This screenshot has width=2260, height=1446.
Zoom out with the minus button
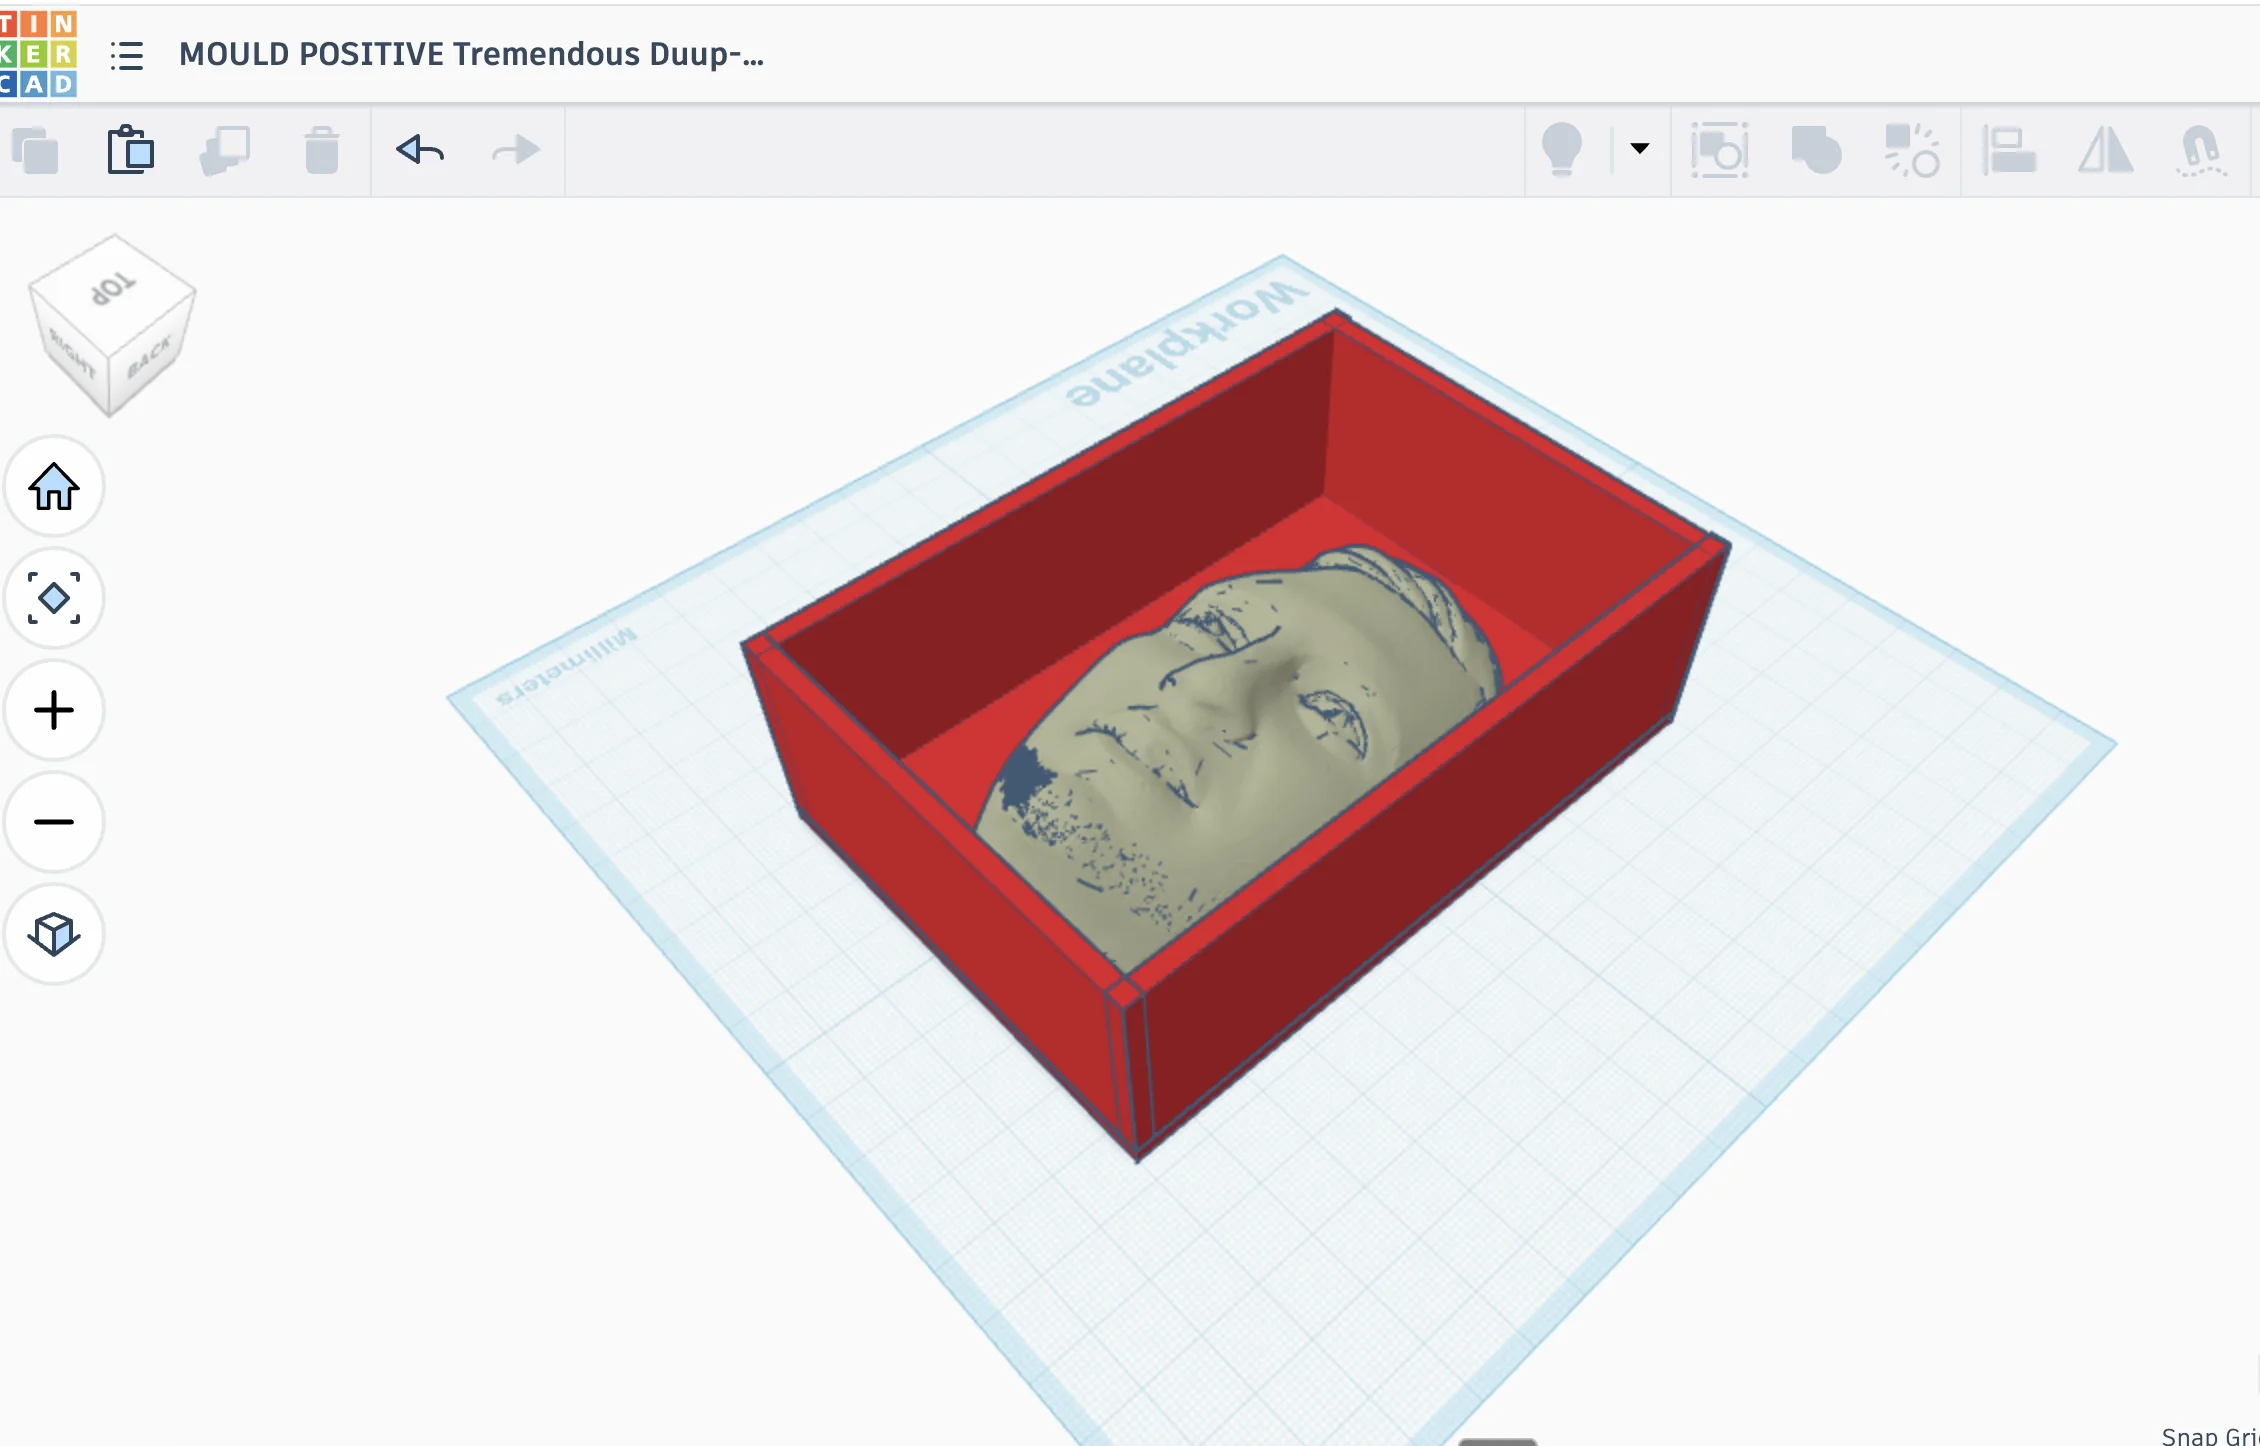[x=54, y=822]
